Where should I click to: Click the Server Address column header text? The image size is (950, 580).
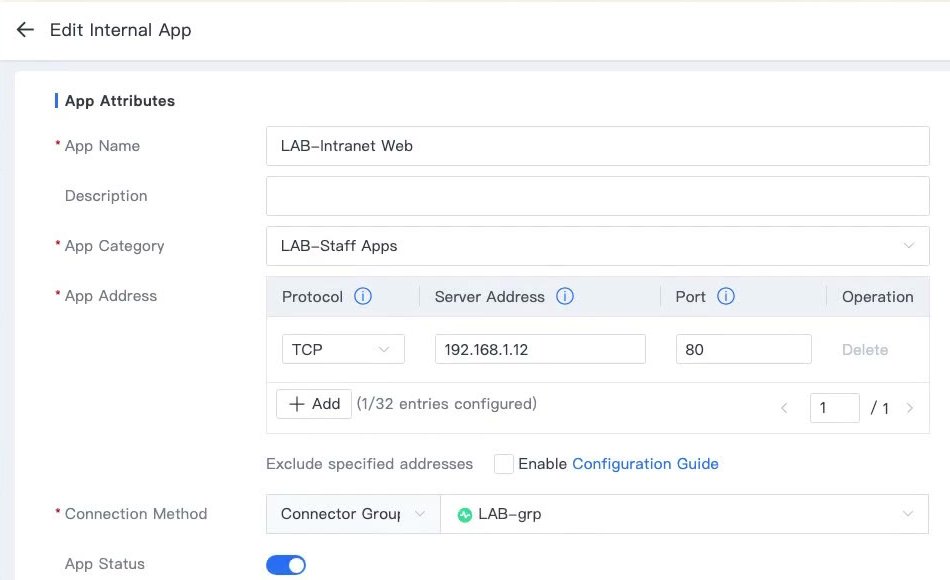coord(490,297)
